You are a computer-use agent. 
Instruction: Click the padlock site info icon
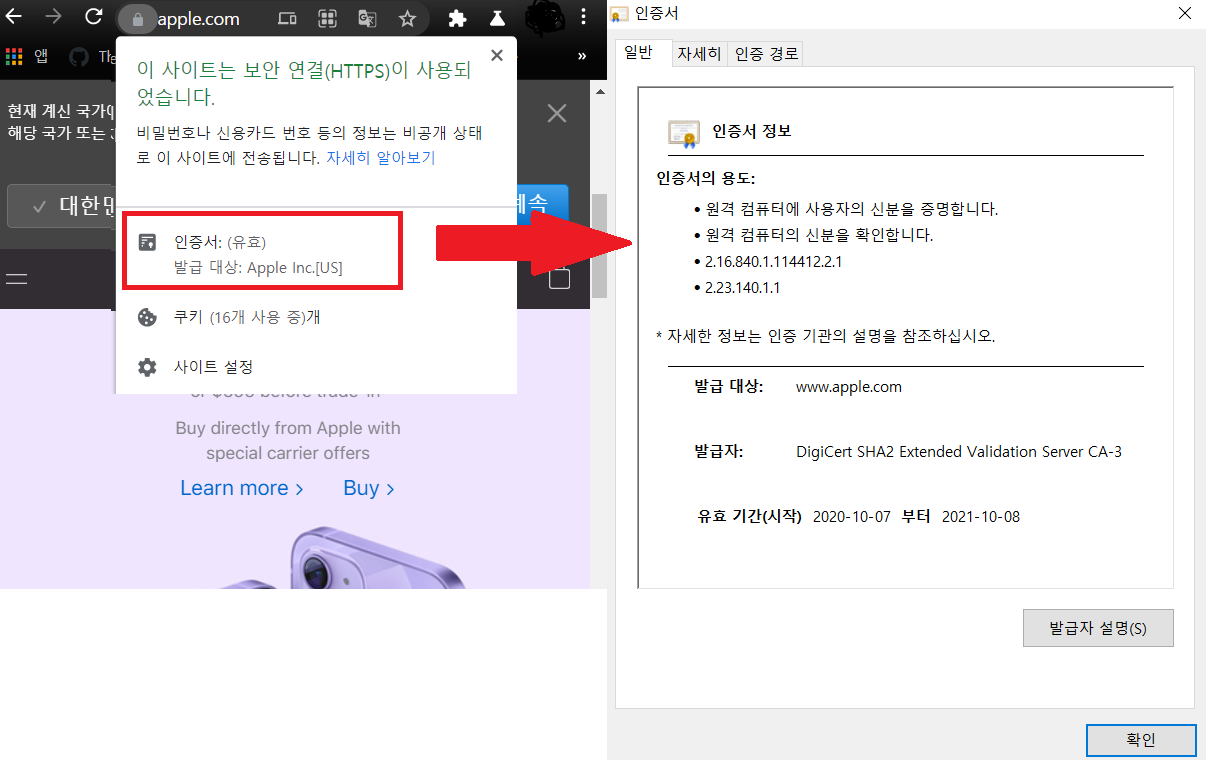coord(138,19)
